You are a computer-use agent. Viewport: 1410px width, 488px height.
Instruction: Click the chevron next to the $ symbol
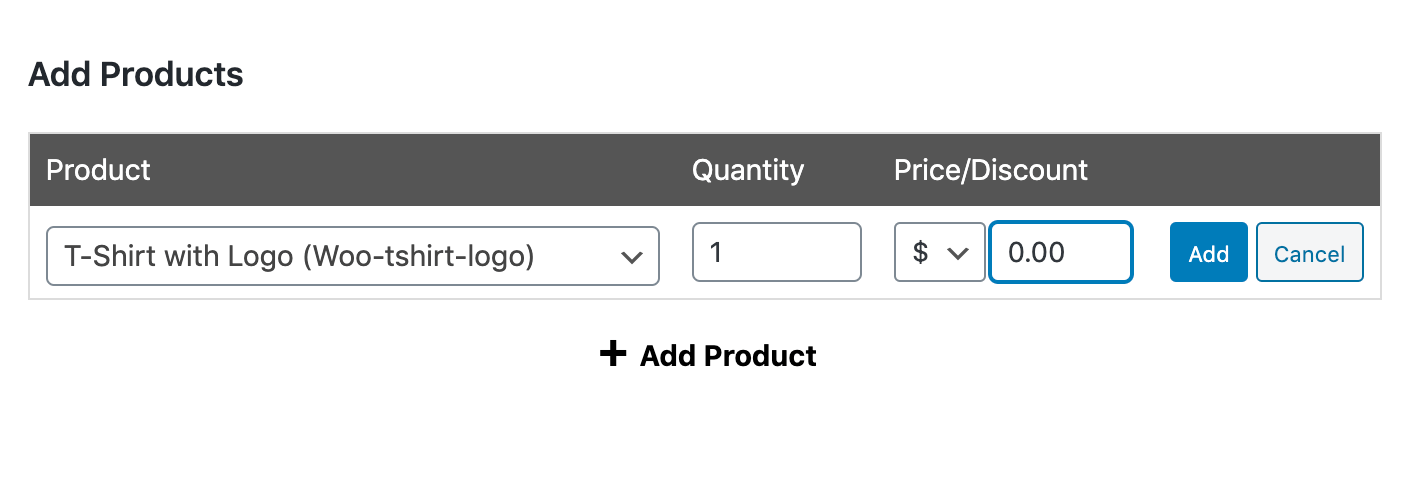[958, 253]
